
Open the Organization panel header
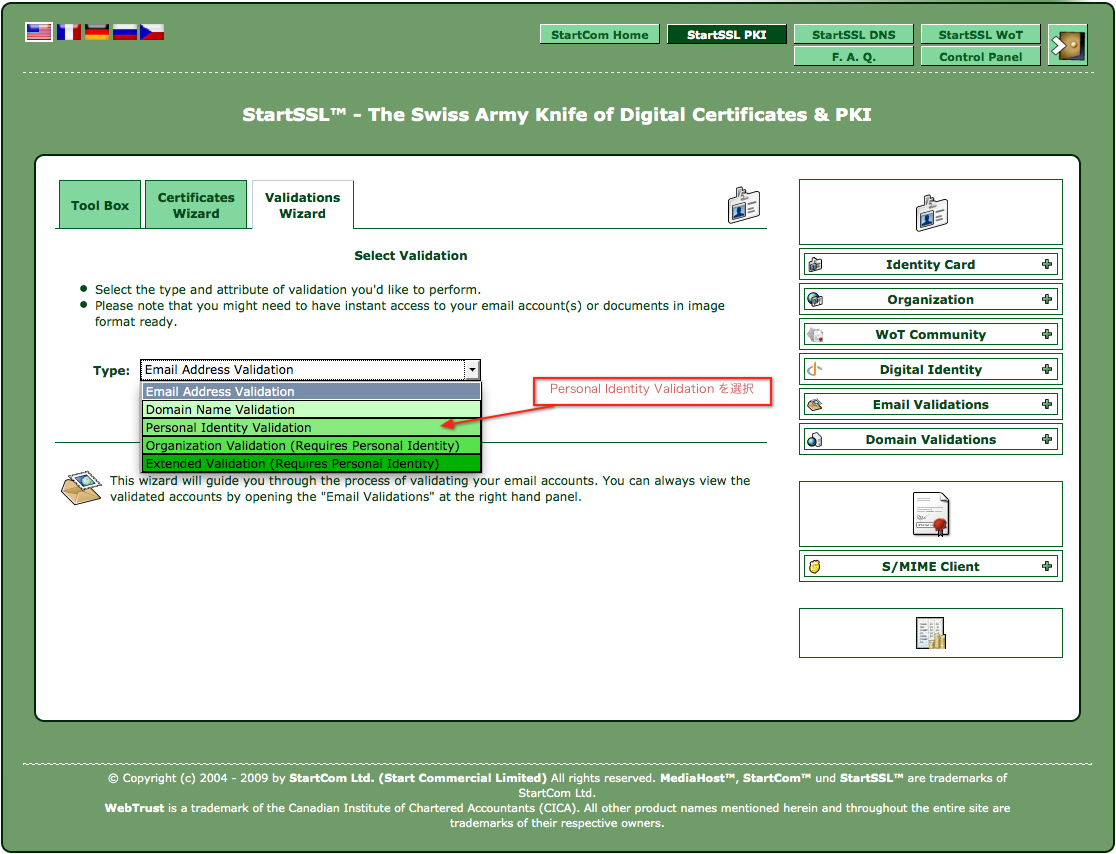point(931,300)
